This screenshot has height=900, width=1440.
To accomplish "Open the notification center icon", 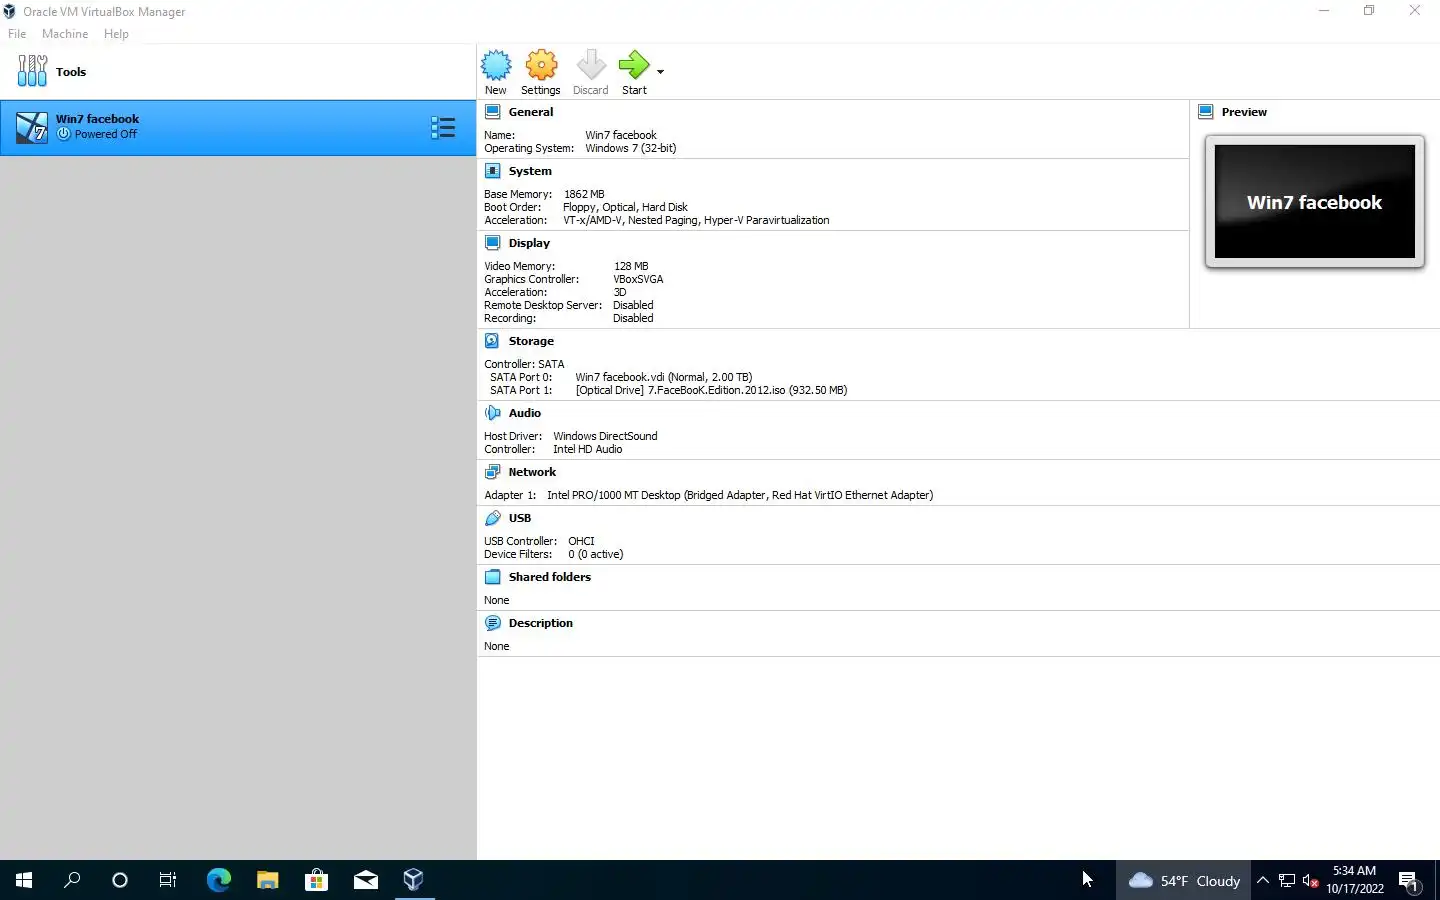I will click(x=1409, y=881).
